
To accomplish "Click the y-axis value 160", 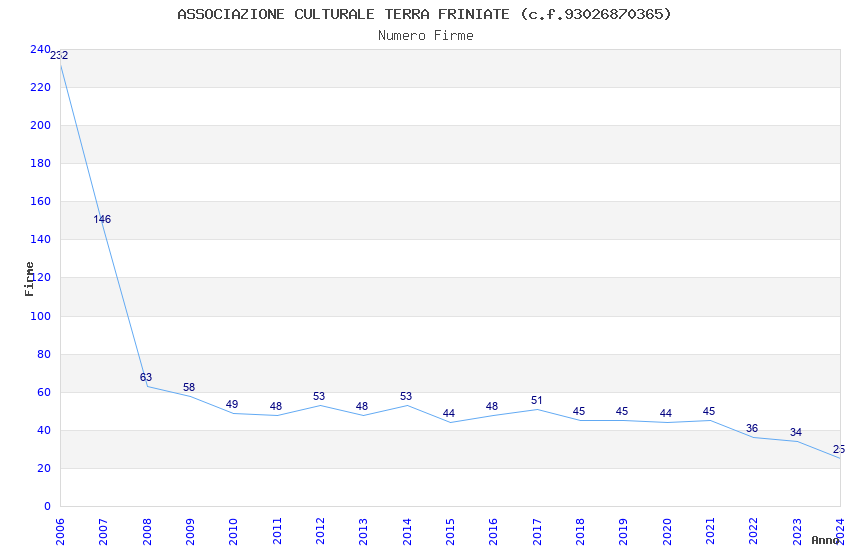I will tap(40, 201).
